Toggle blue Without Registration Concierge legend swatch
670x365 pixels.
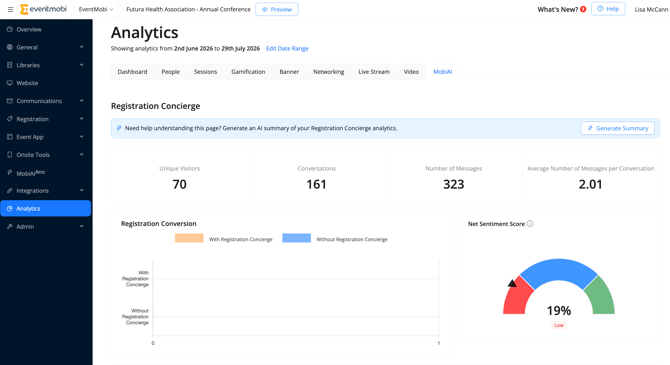click(x=297, y=238)
